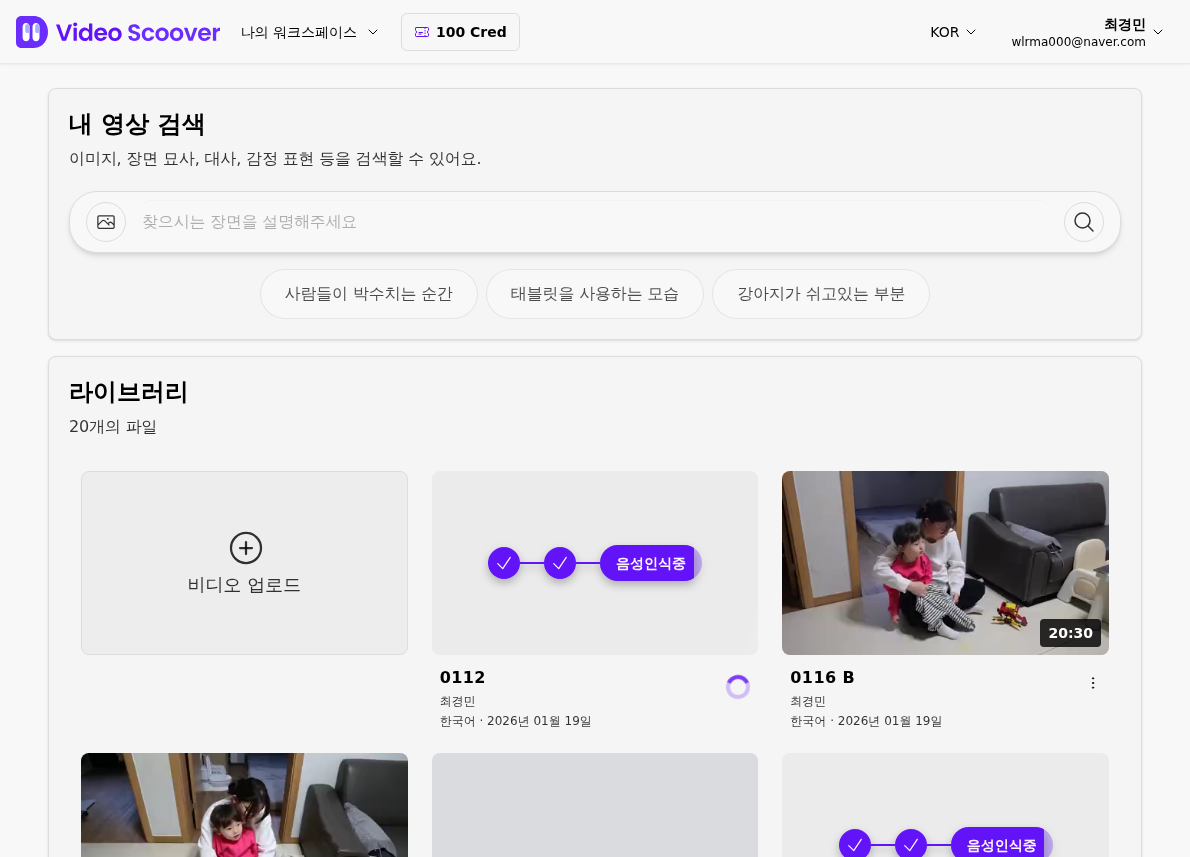
Task: Choose the 강아지가 쉬고있는 부분 suggestion
Action: point(820,294)
